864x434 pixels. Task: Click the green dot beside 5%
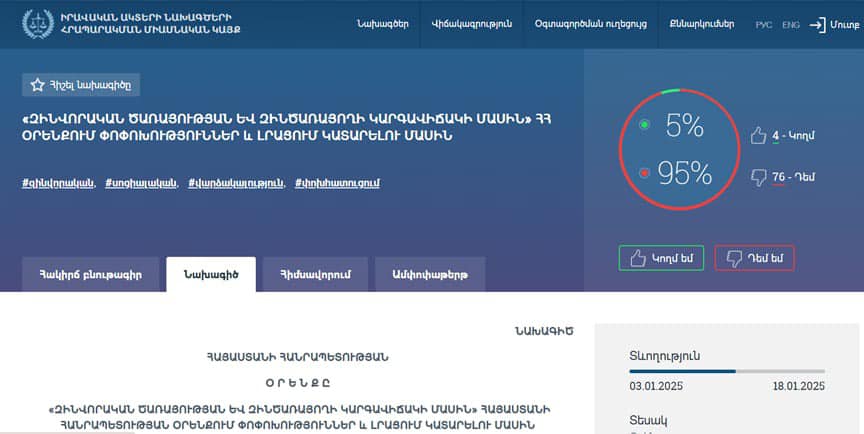coord(644,125)
